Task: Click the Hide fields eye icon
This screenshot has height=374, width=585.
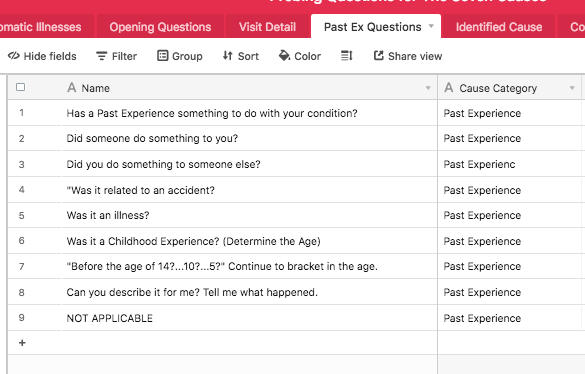Action: (x=13, y=56)
